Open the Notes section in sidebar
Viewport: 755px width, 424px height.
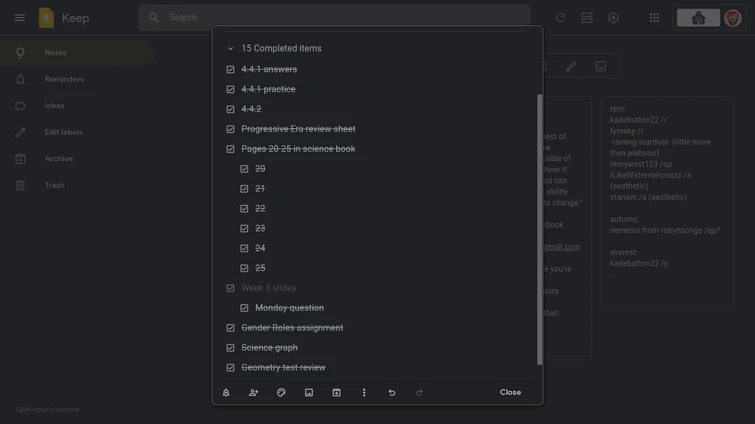[77, 52]
